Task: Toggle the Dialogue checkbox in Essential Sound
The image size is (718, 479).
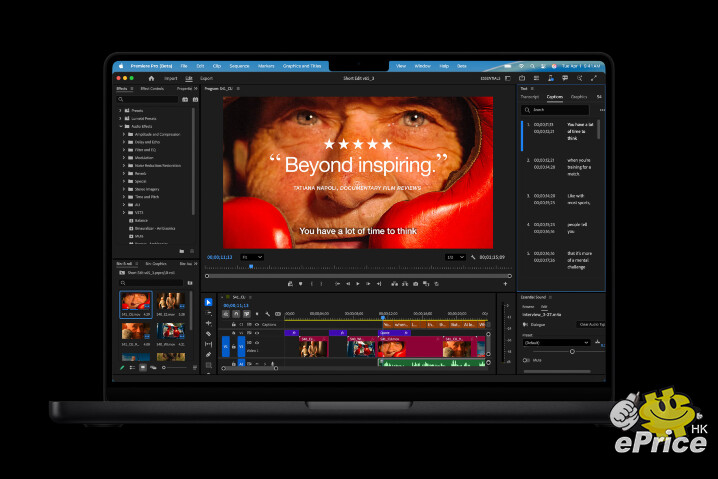Action: coord(526,324)
